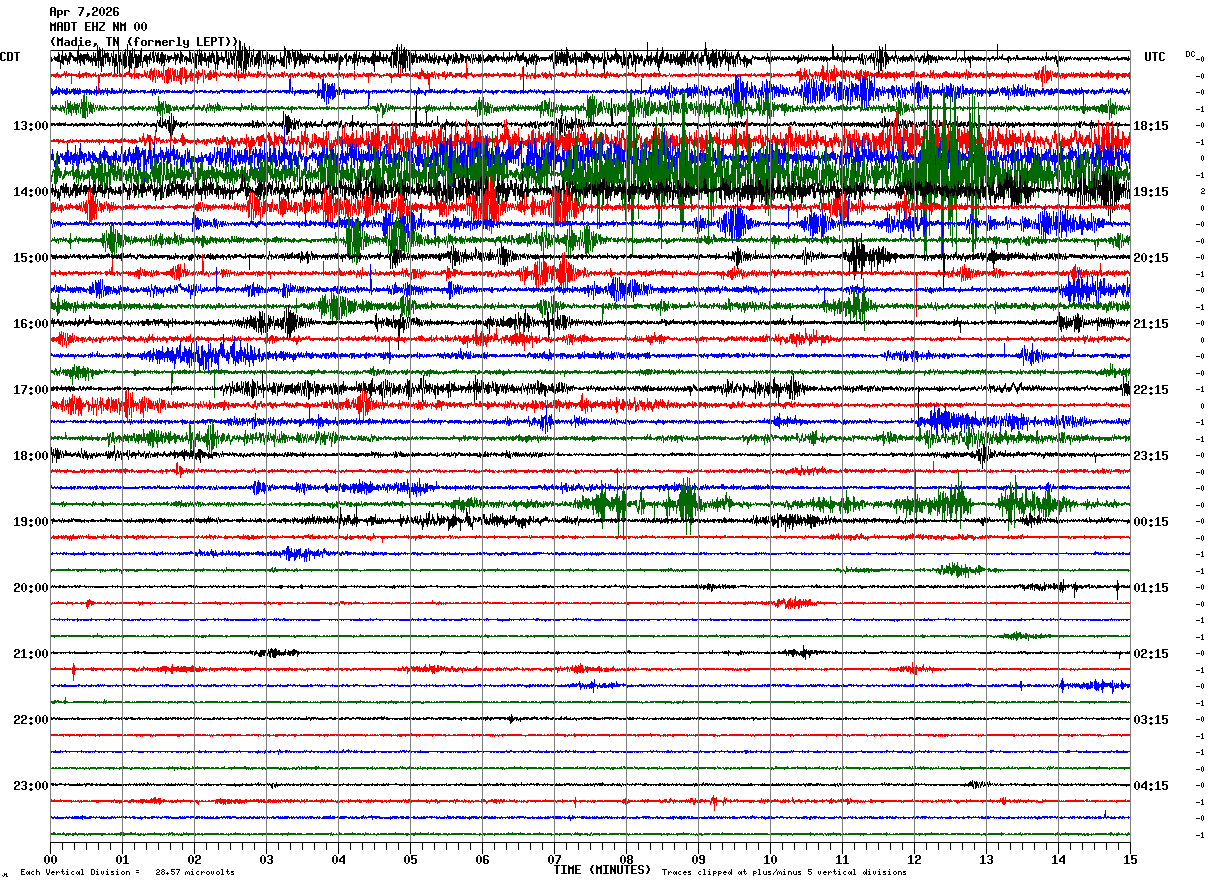Viewport: 1210px width, 886px height.
Task: Select minute 15 on the time axis
Action: [x=1129, y=859]
